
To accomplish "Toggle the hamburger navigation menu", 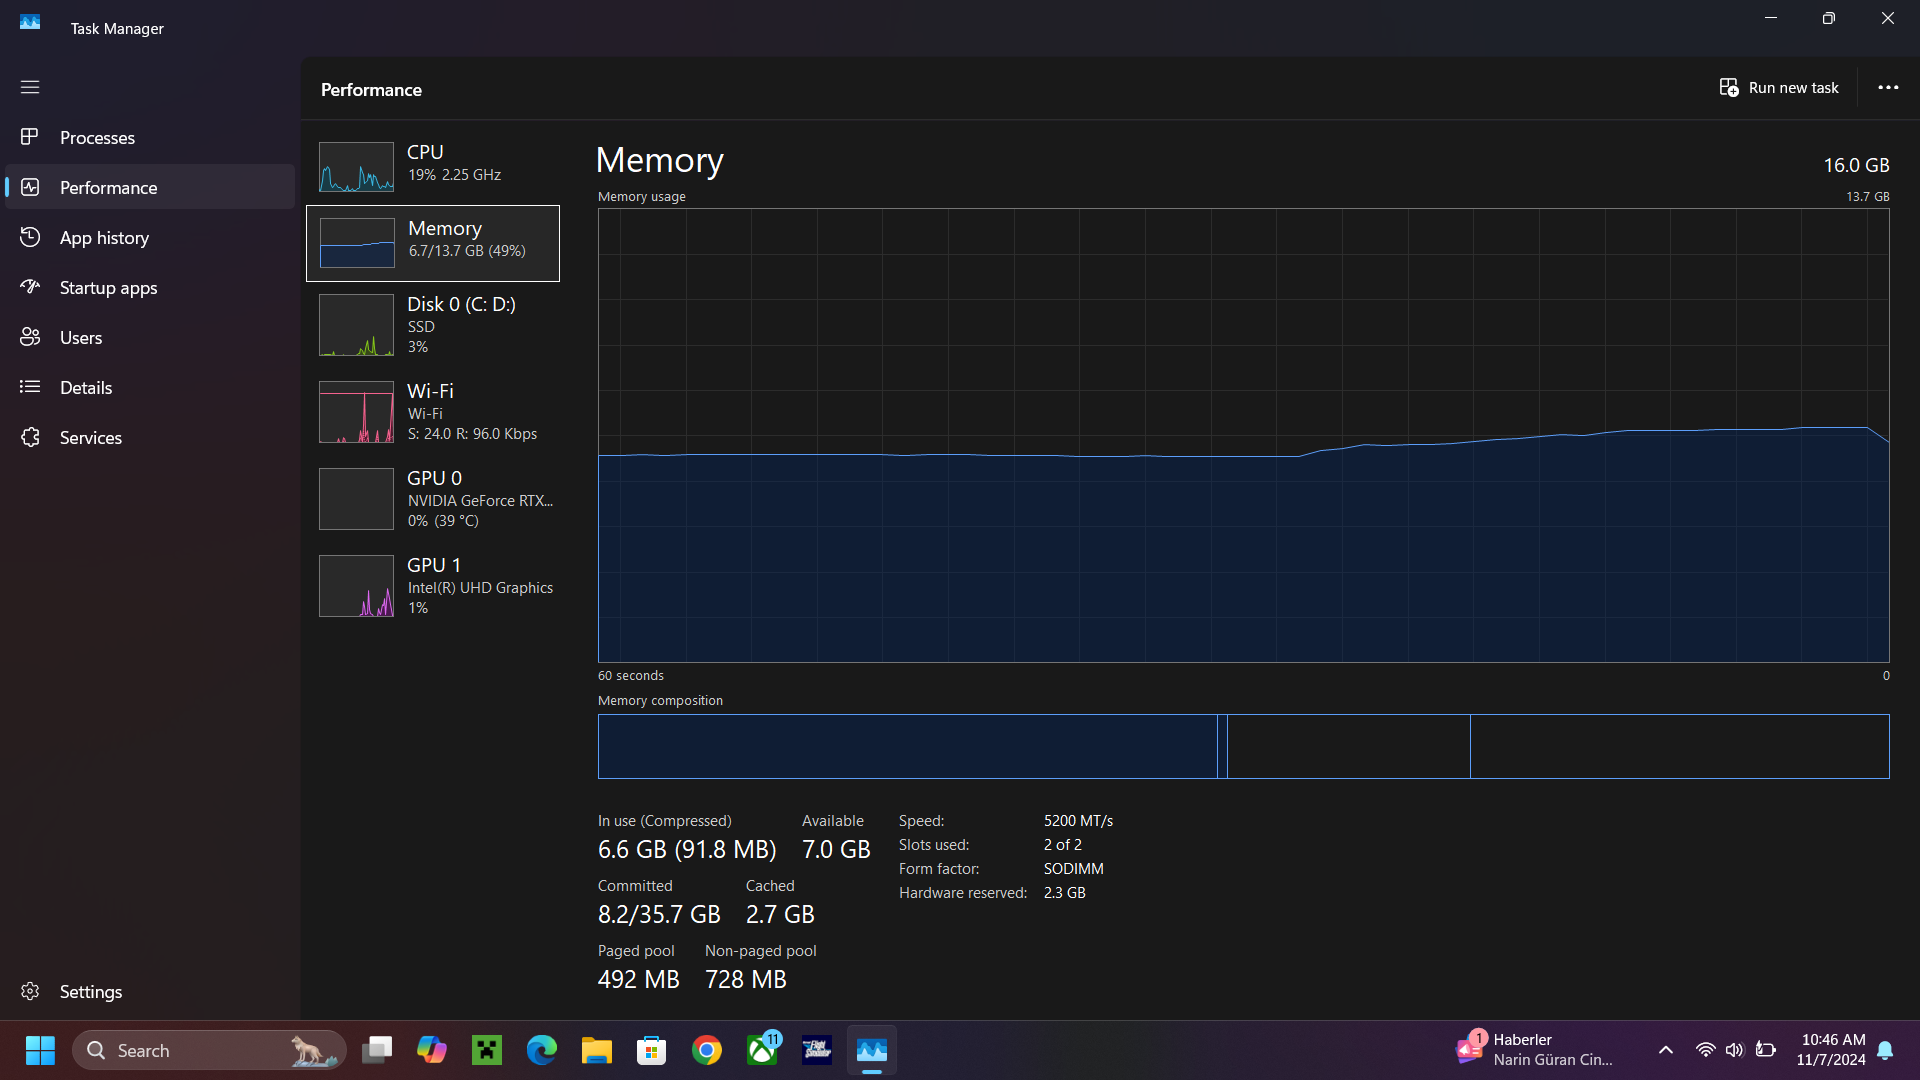I will [x=30, y=87].
